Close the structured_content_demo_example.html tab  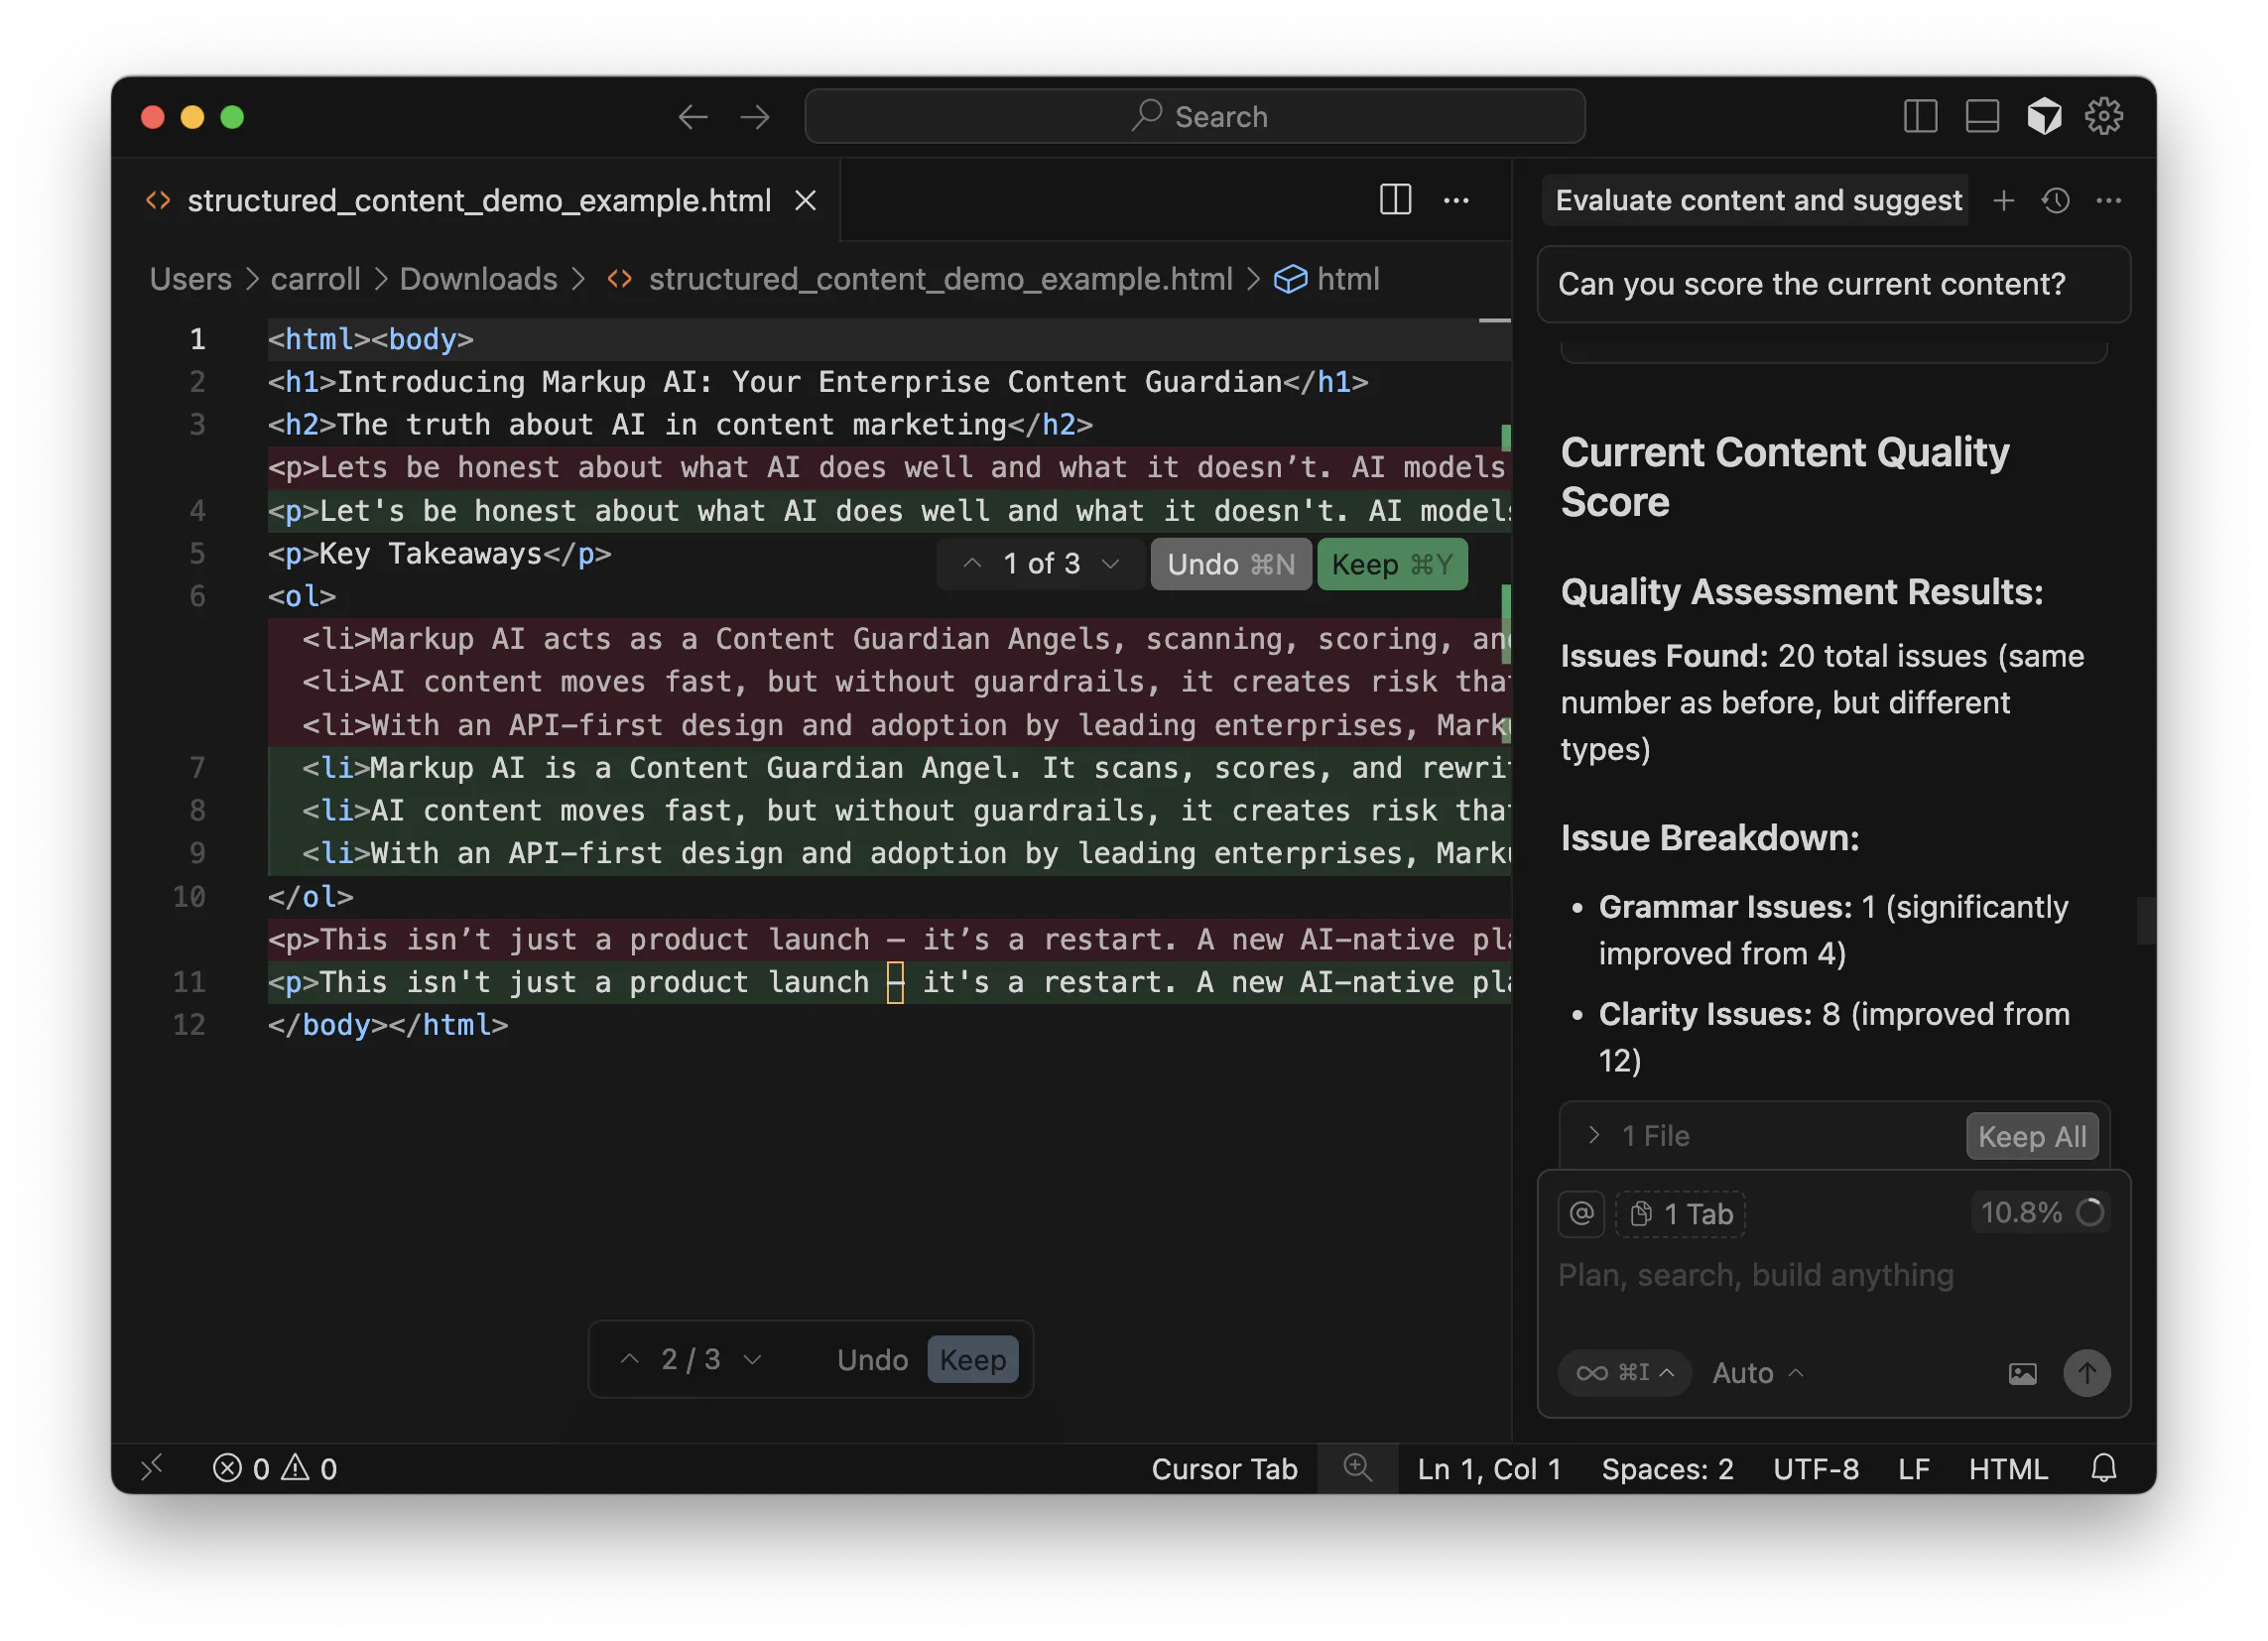(805, 201)
